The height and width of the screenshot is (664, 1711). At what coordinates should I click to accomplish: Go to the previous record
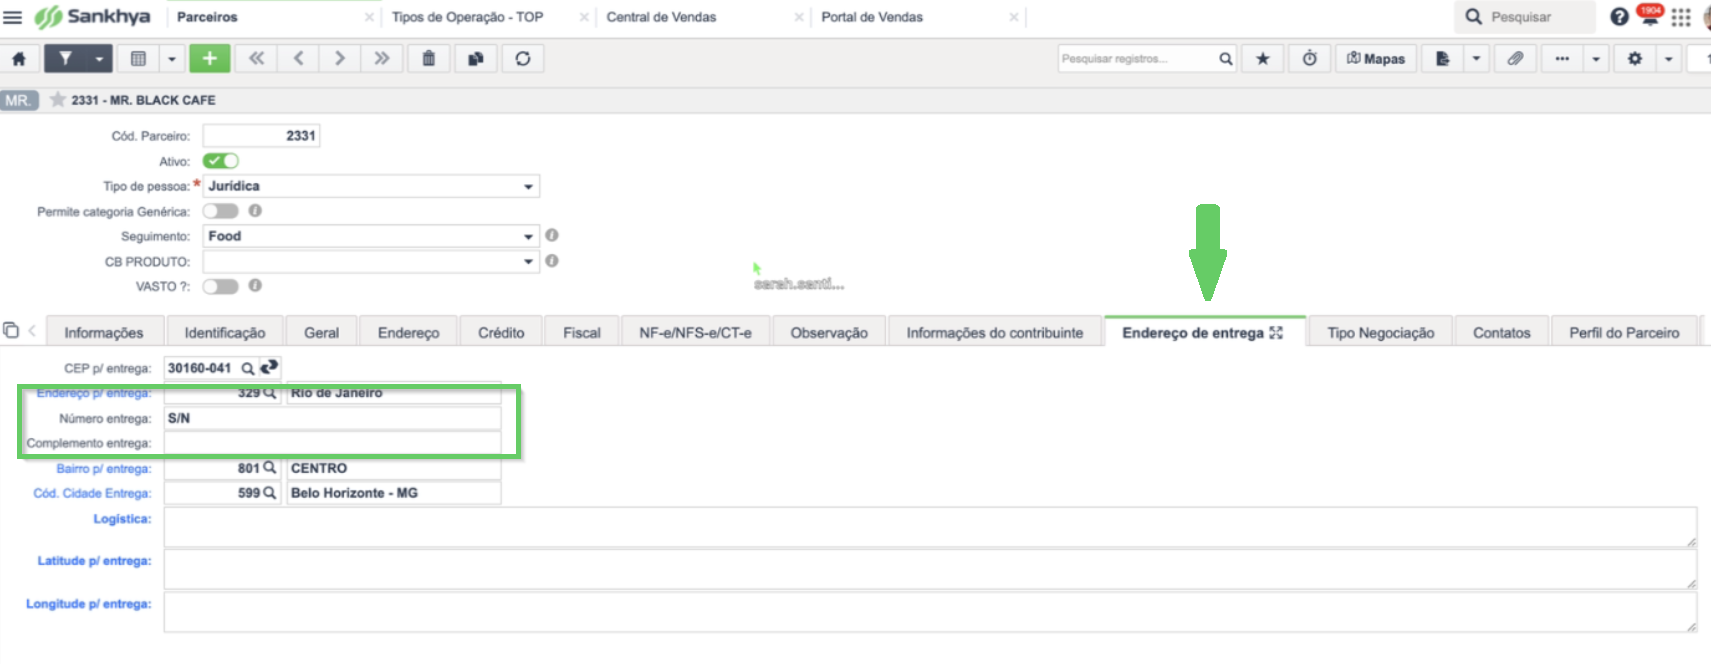pos(299,59)
